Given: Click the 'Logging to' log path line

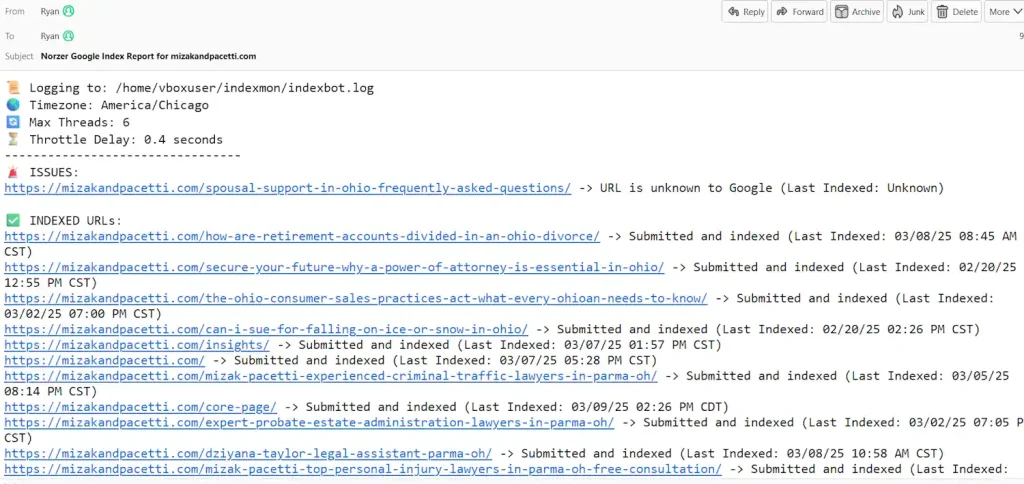Looking at the screenshot, I should point(189,88).
